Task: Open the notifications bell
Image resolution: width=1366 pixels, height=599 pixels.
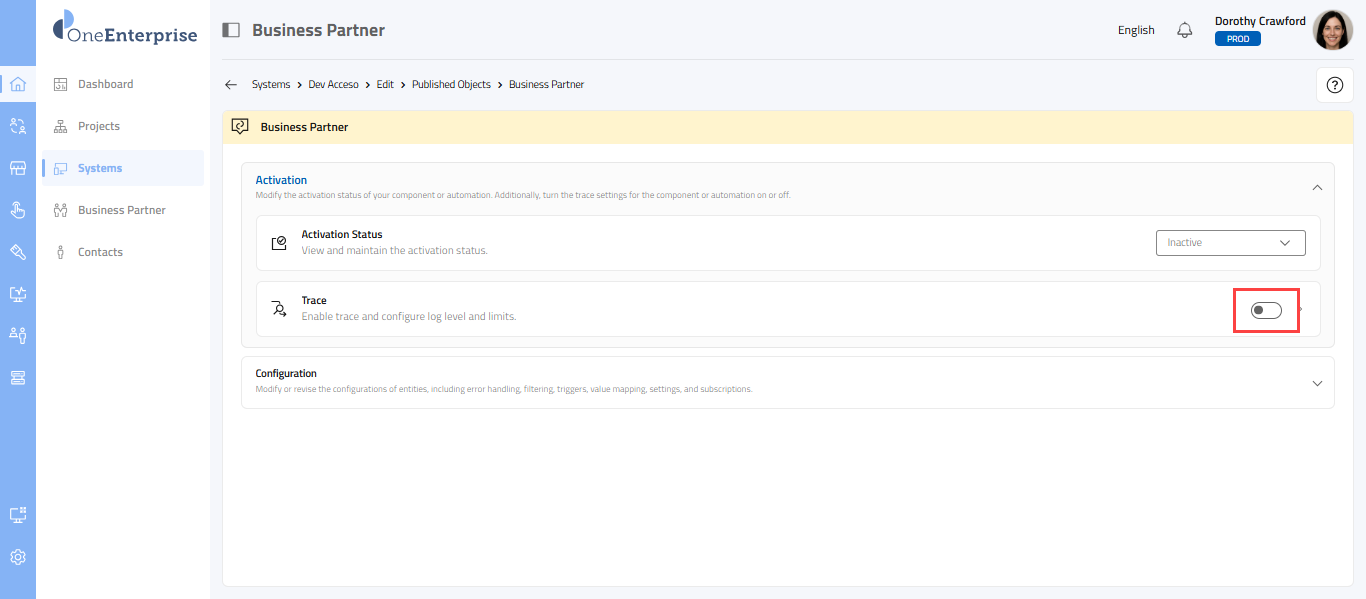Action: 1185,30
